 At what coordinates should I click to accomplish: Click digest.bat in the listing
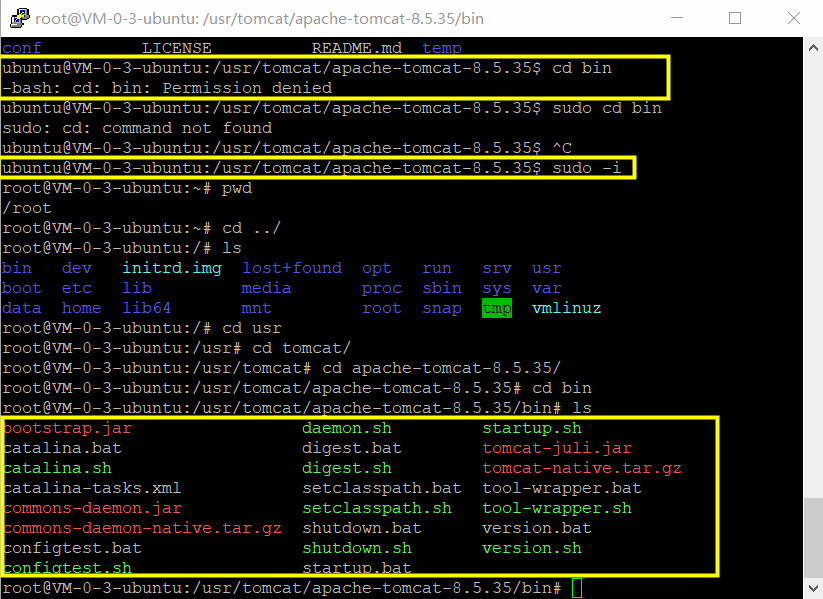[352, 448]
